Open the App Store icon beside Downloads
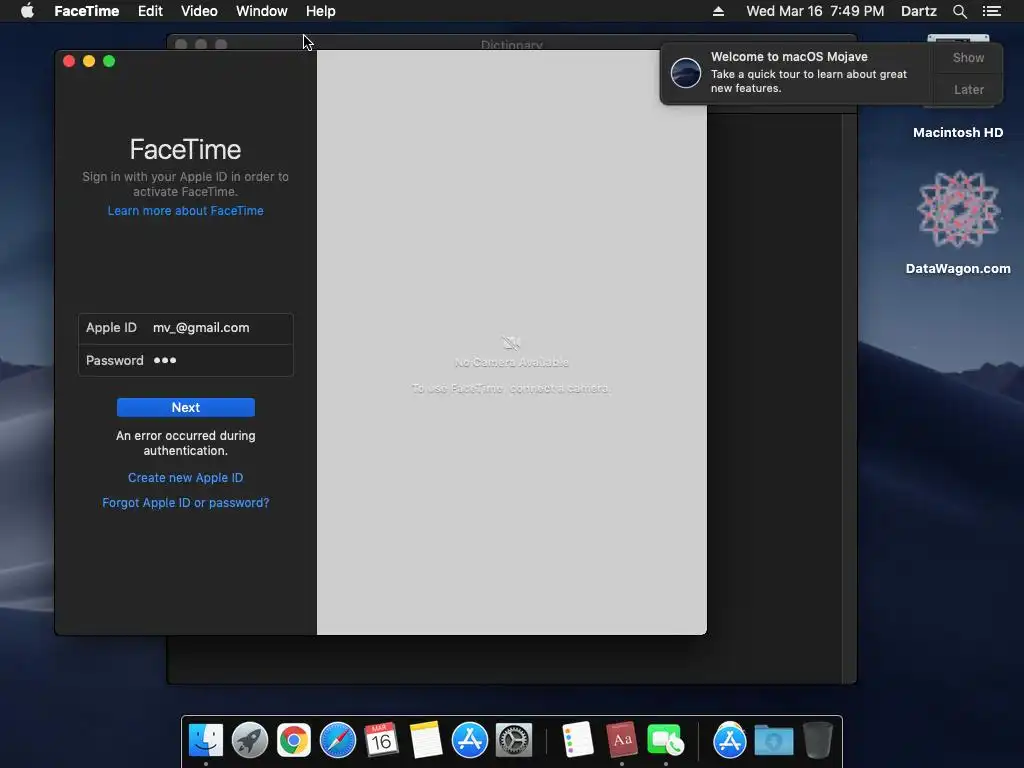1024x768 pixels. pos(729,741)
